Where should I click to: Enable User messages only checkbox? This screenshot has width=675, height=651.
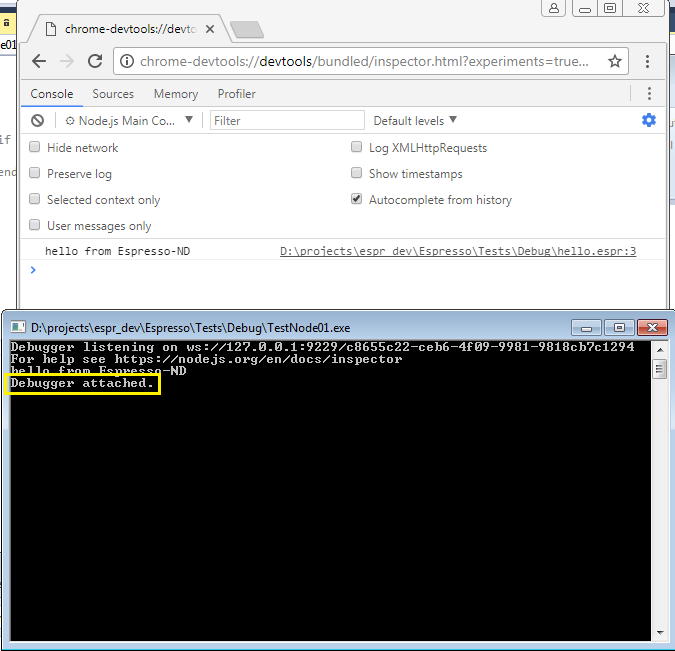pos(34,225)
